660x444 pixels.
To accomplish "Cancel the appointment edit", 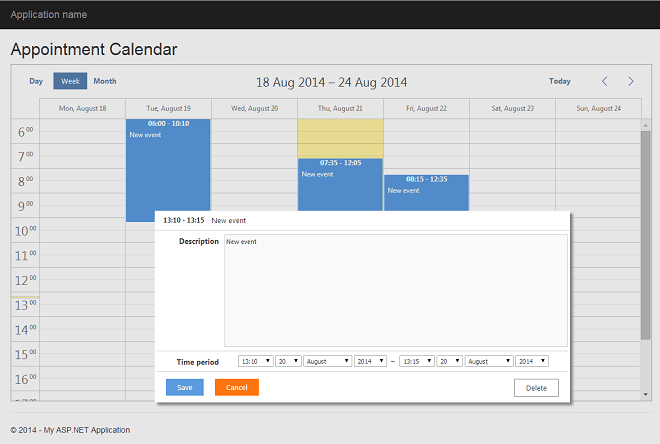I will click(x=236, y=388).
